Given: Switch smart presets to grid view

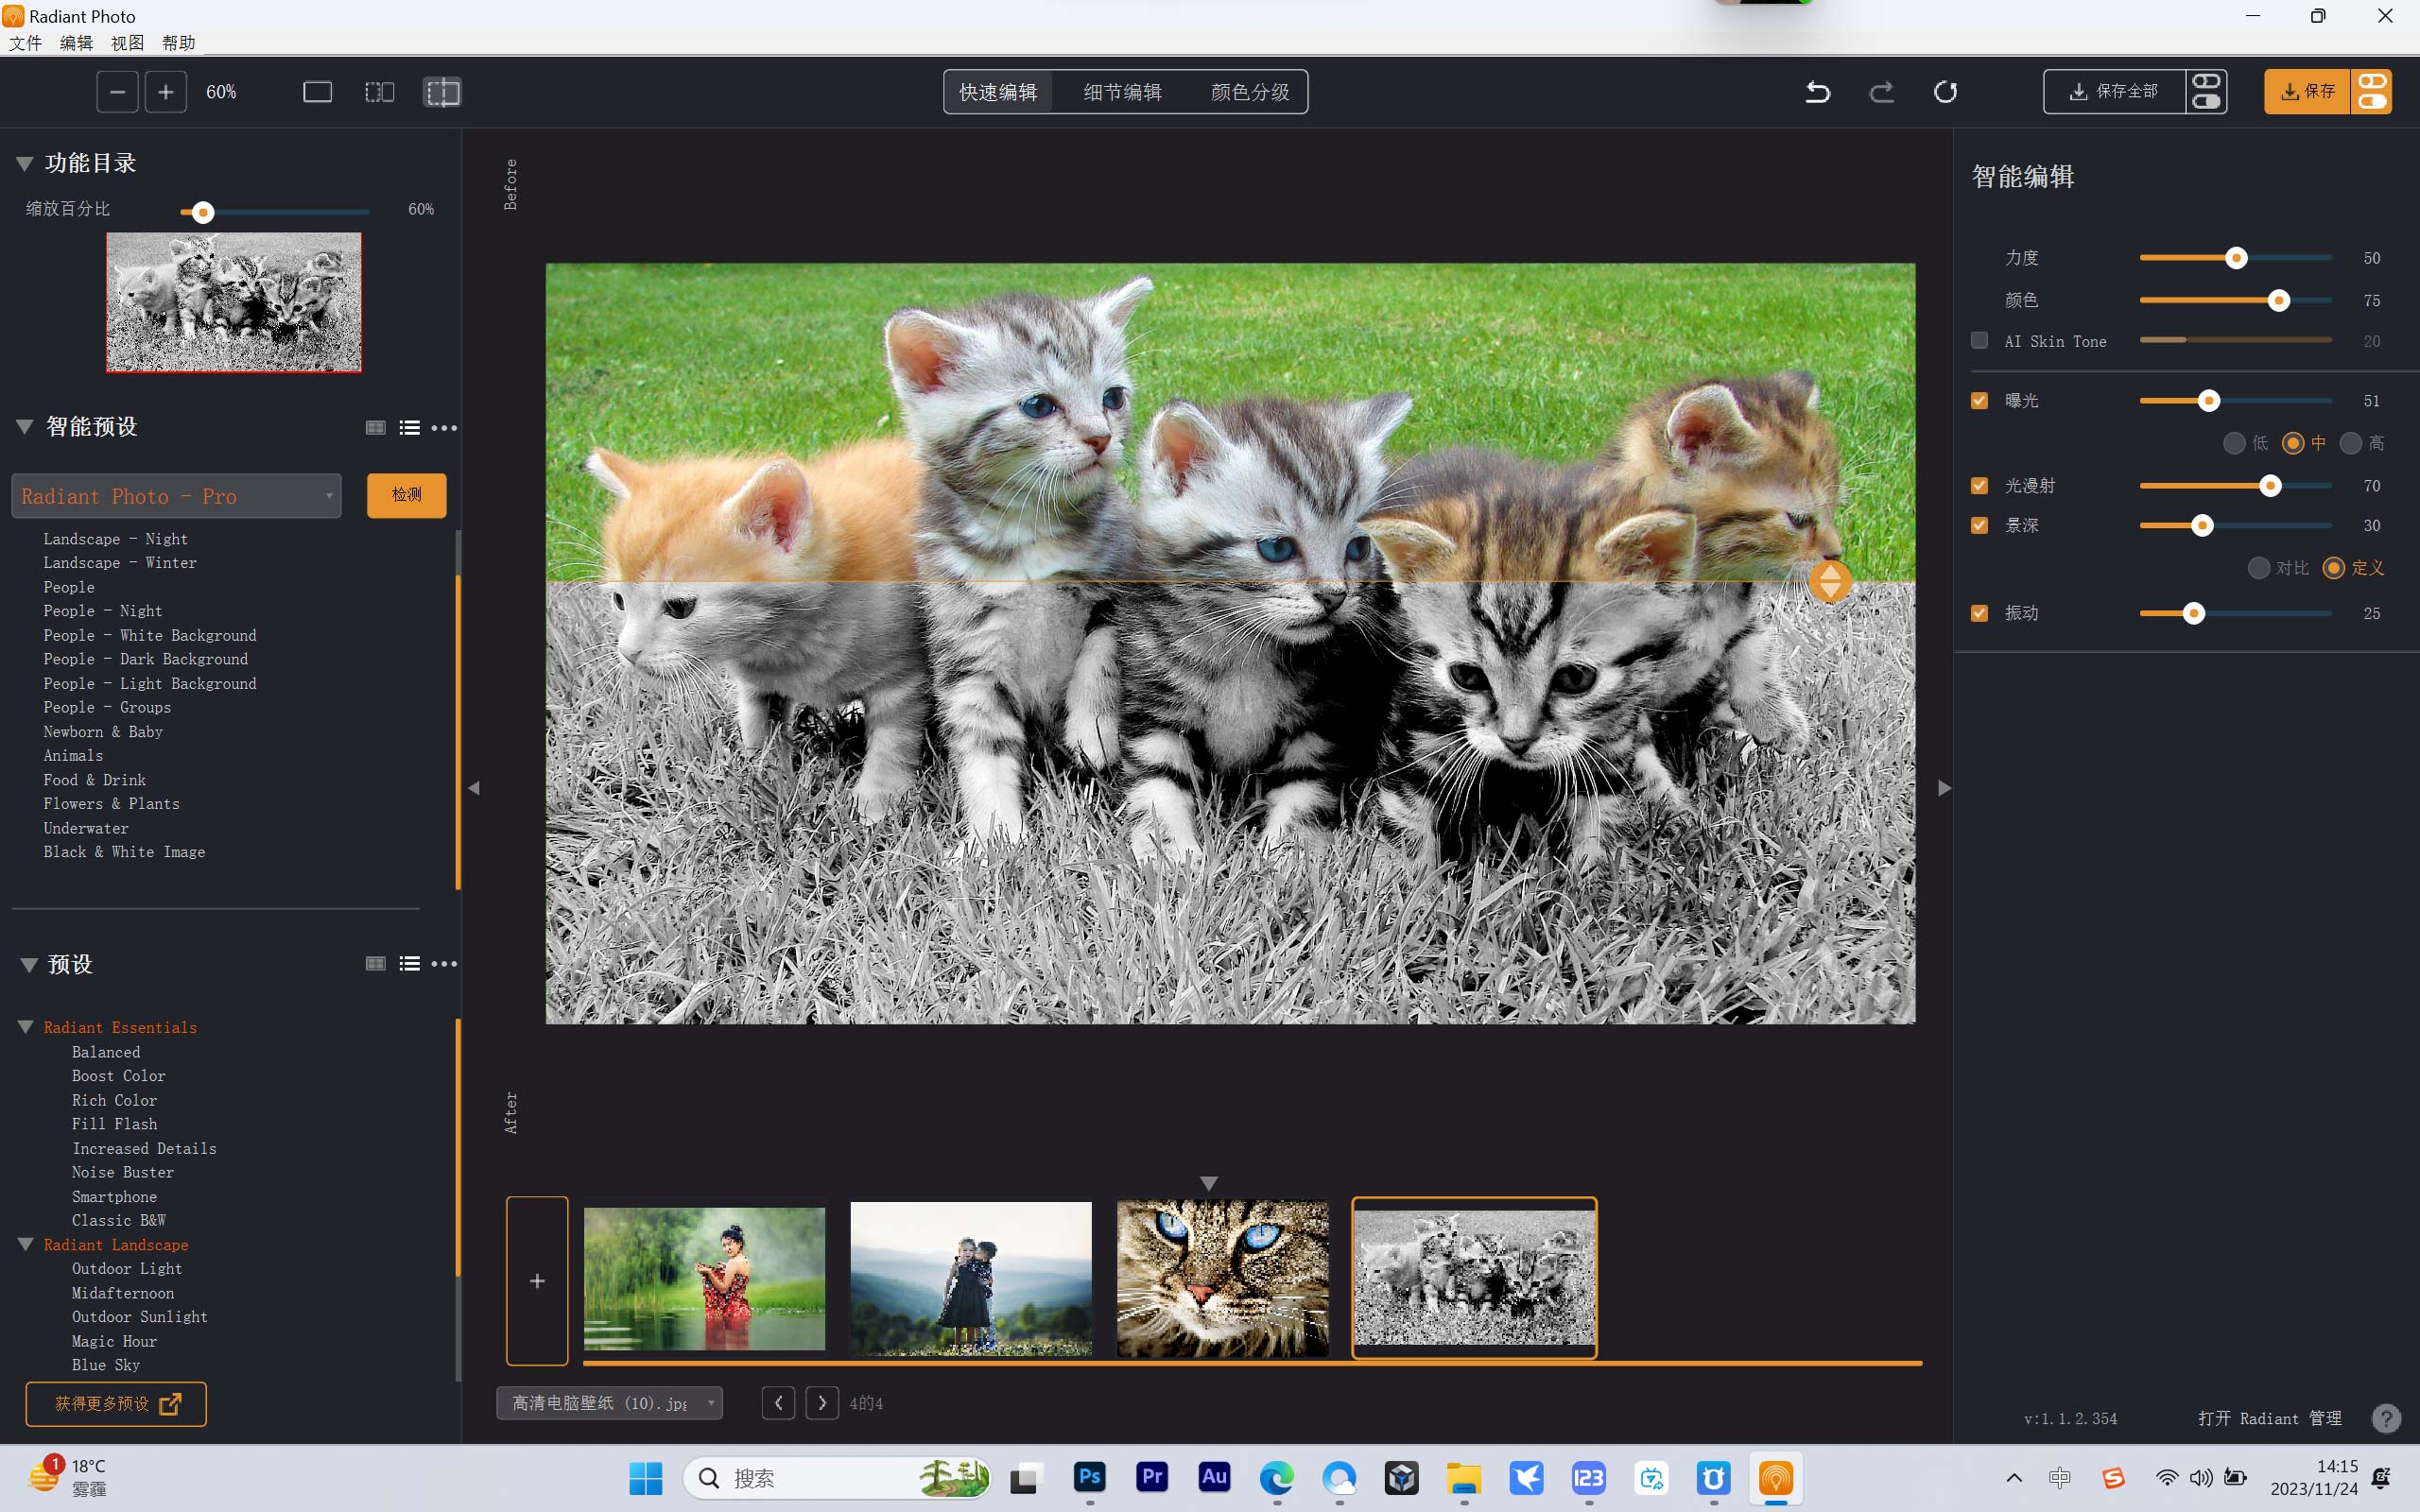Looking at the screenshot, I should click(375, 428).
